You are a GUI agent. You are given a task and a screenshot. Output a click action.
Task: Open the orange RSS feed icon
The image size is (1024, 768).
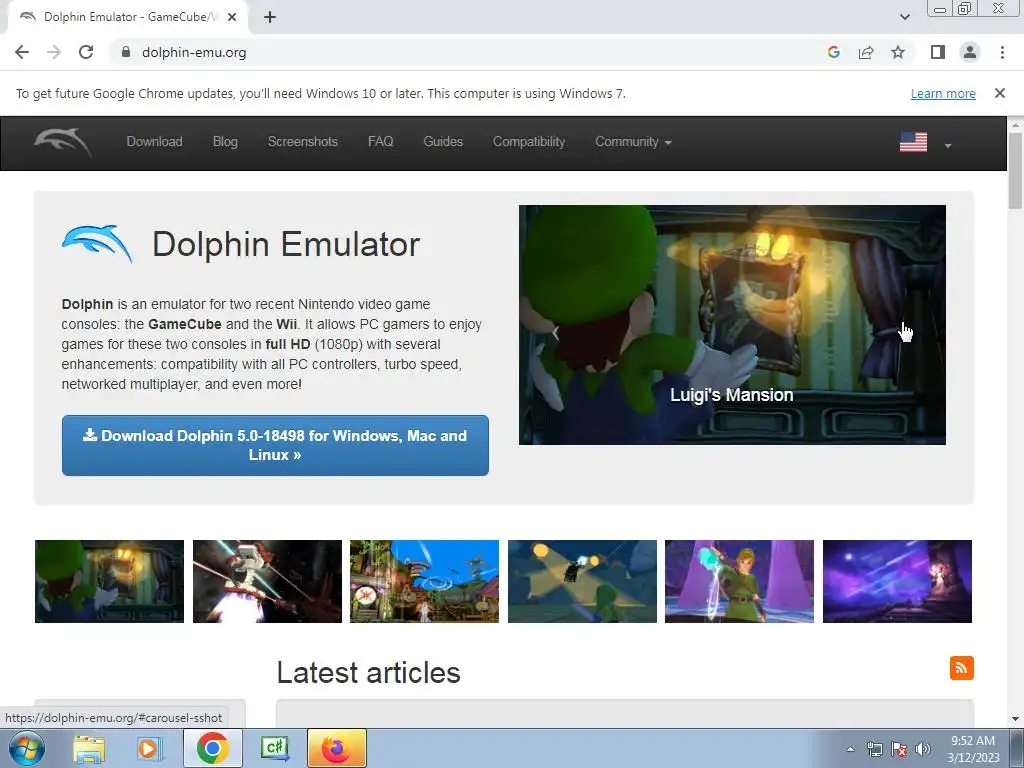[961, 668]
